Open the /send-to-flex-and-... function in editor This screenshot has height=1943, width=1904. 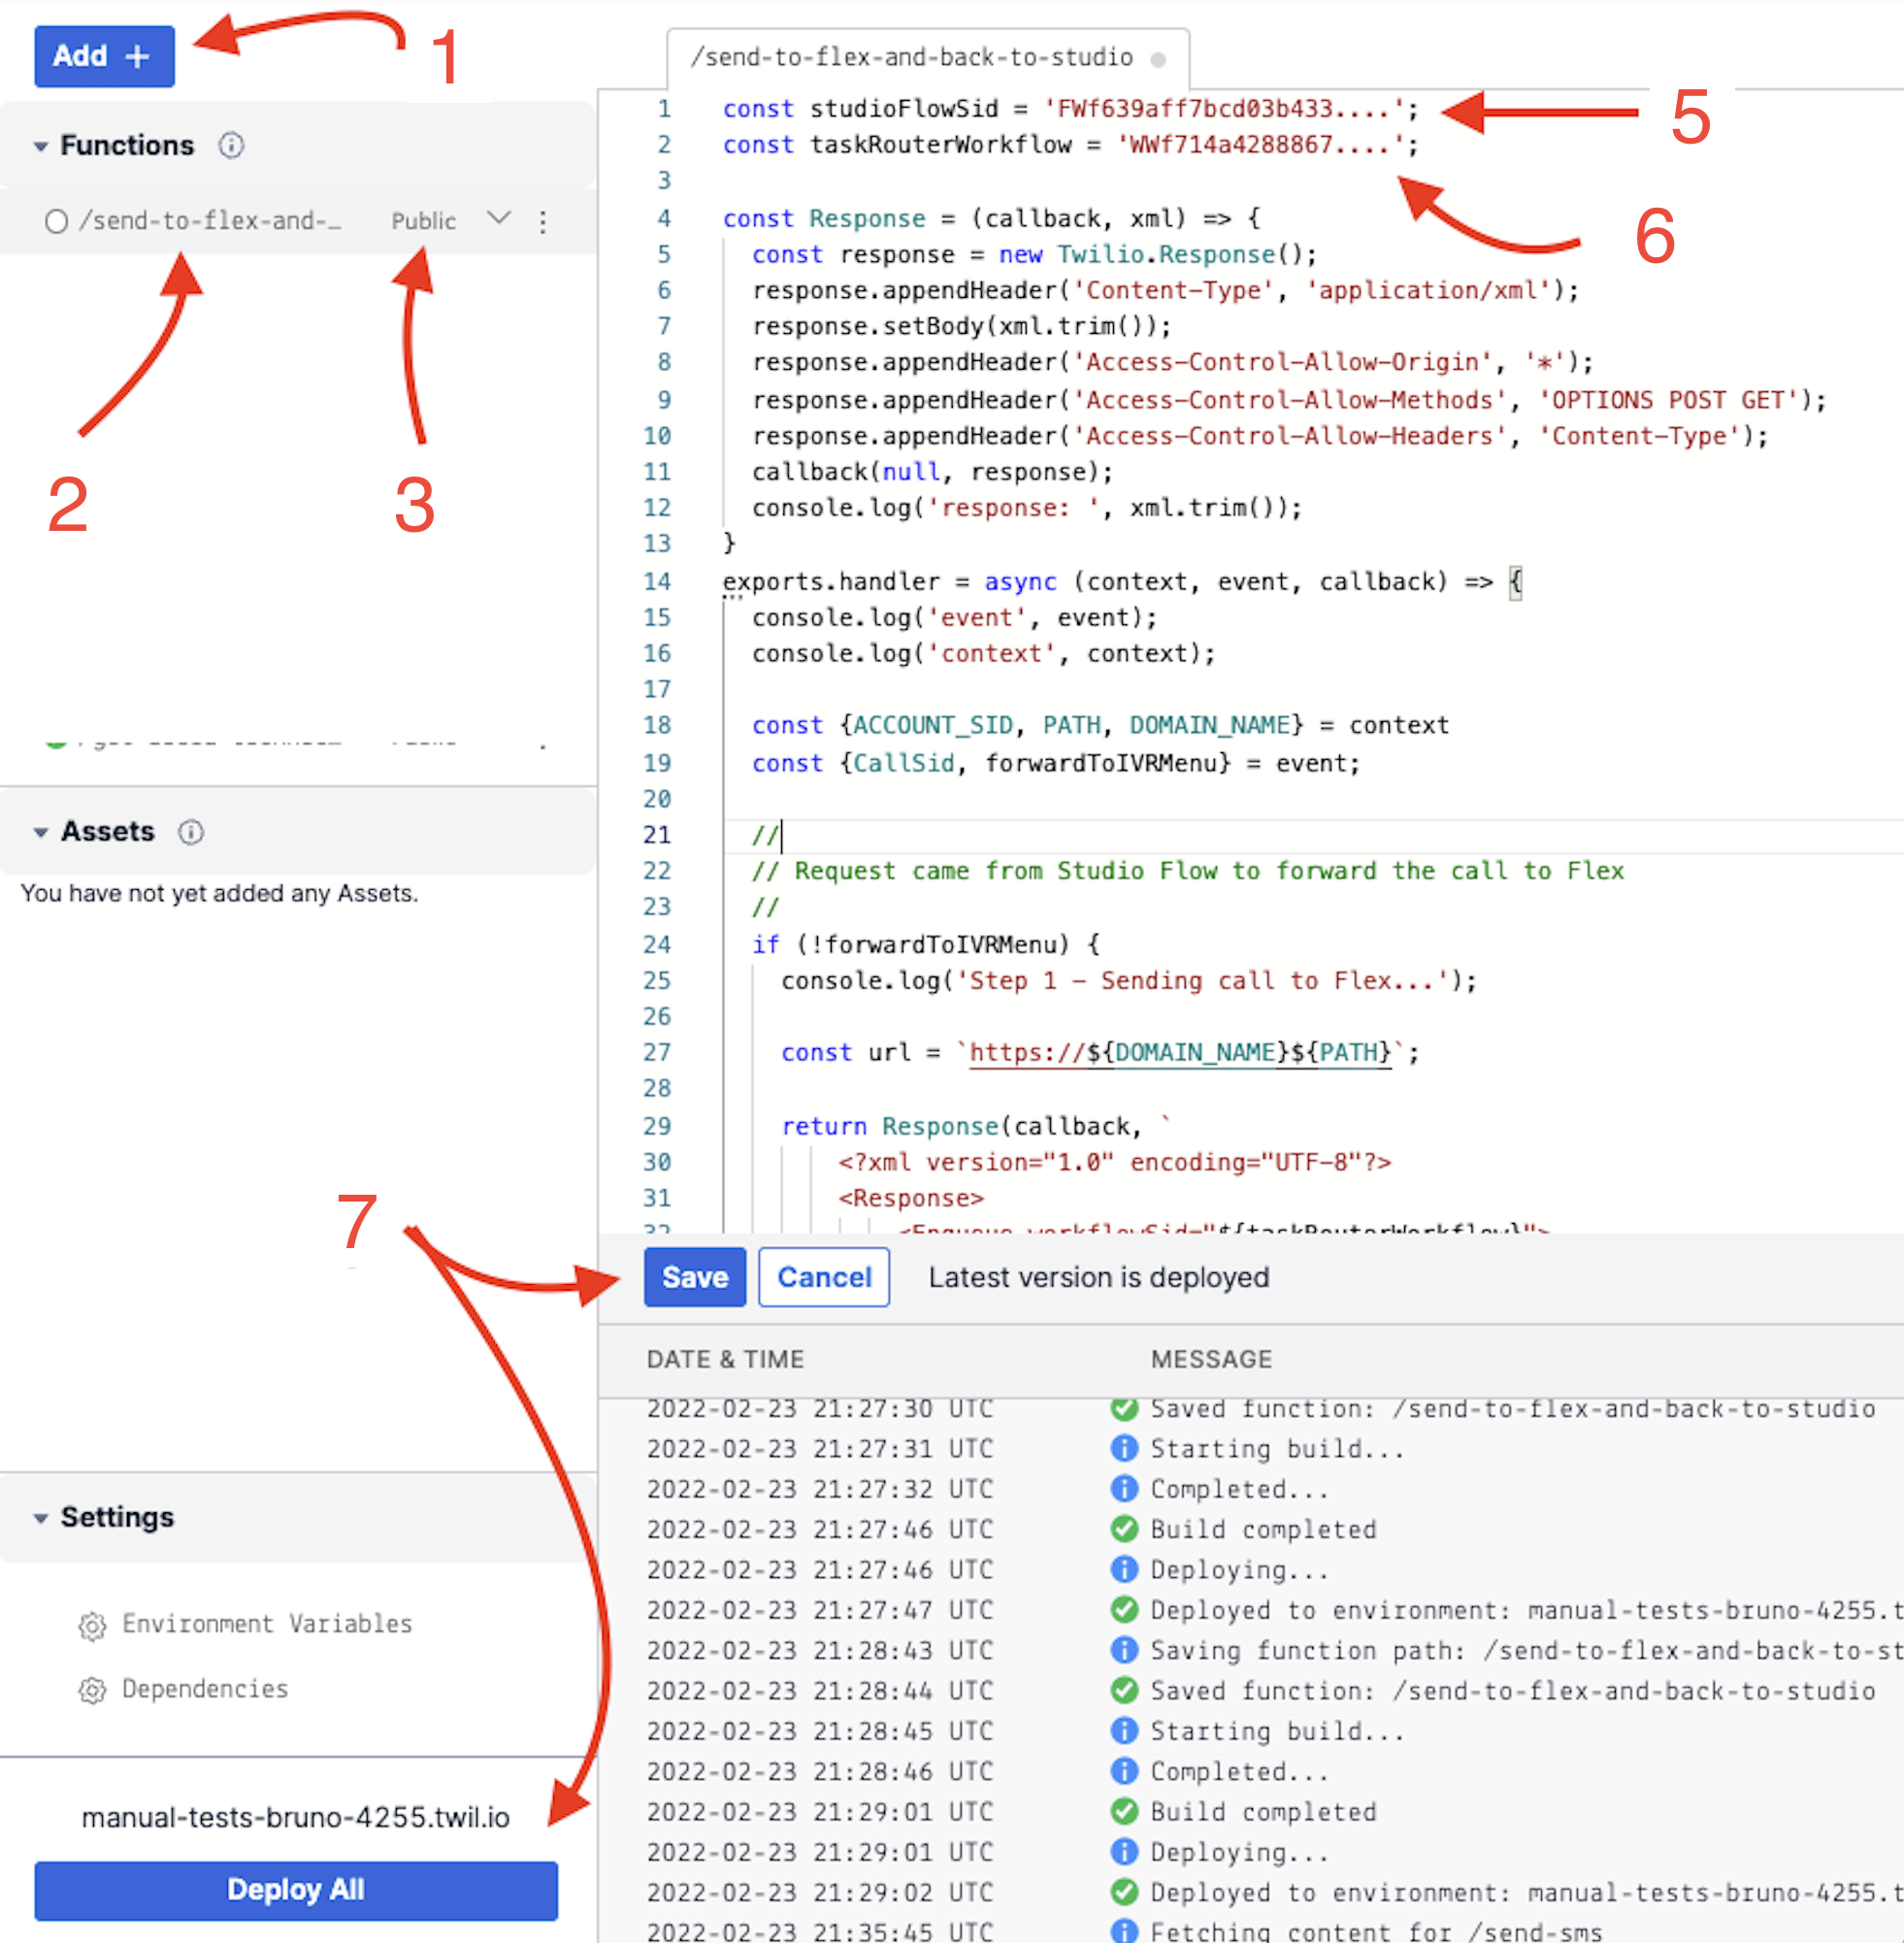coord(210,220)
